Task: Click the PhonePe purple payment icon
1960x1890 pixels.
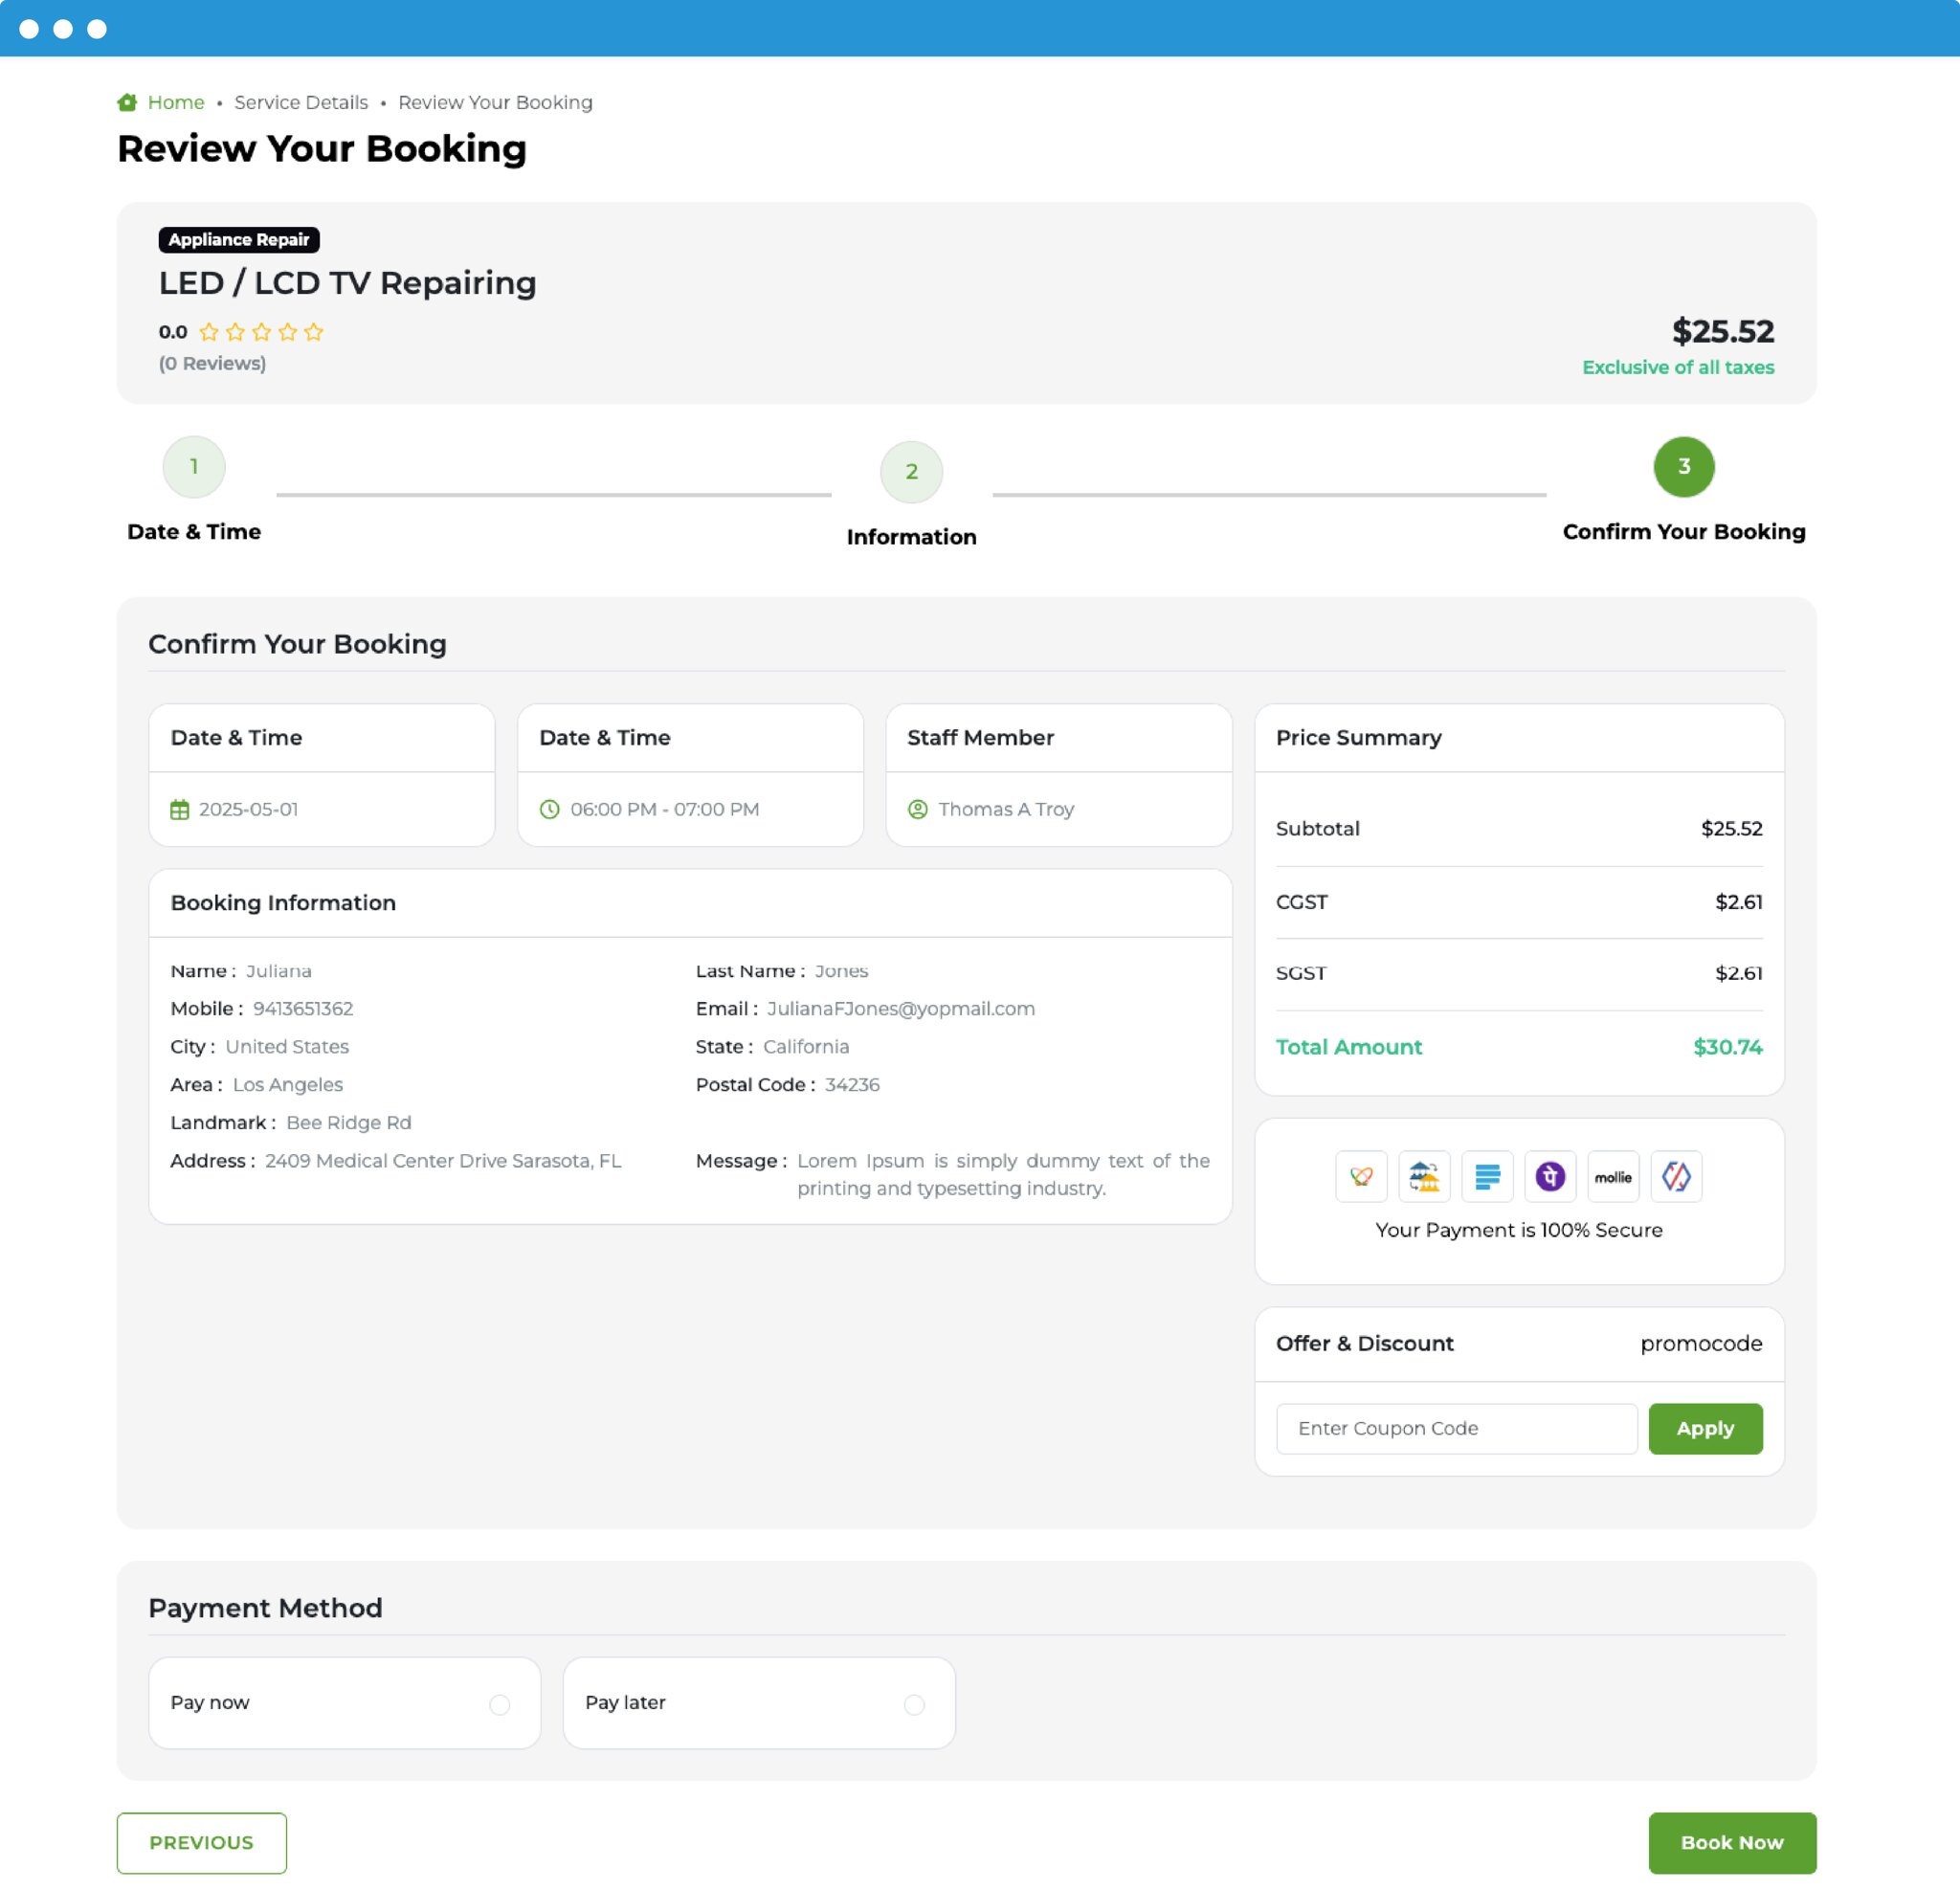Action: 1549,1176
